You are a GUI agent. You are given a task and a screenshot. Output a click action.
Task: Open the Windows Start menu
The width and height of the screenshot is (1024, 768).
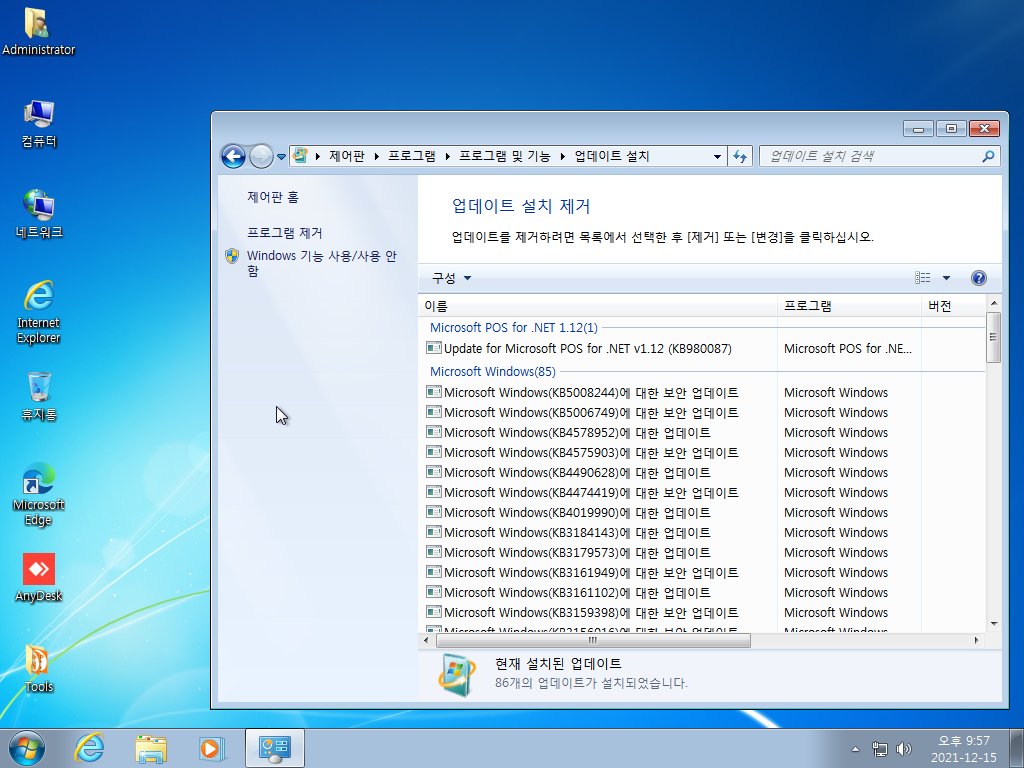[x=27, y=748]
